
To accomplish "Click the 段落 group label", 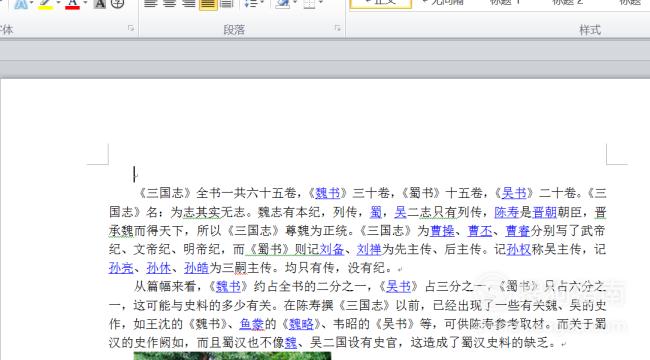I will coord(234,30).
